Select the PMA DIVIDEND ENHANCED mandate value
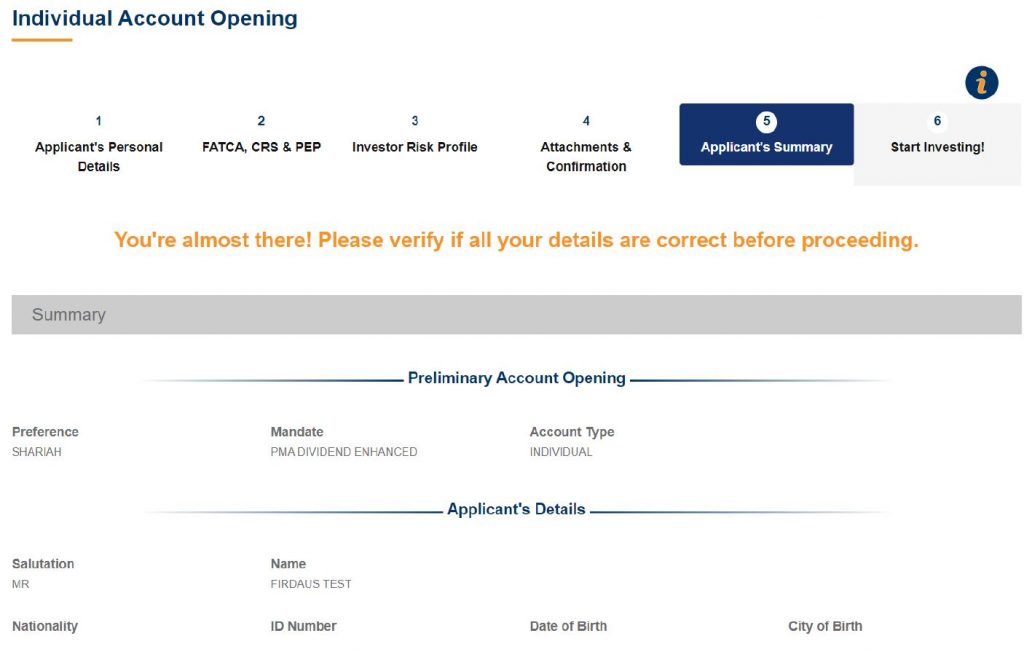Viewport: 1024px width, 652px height. [x=344, y=452]
